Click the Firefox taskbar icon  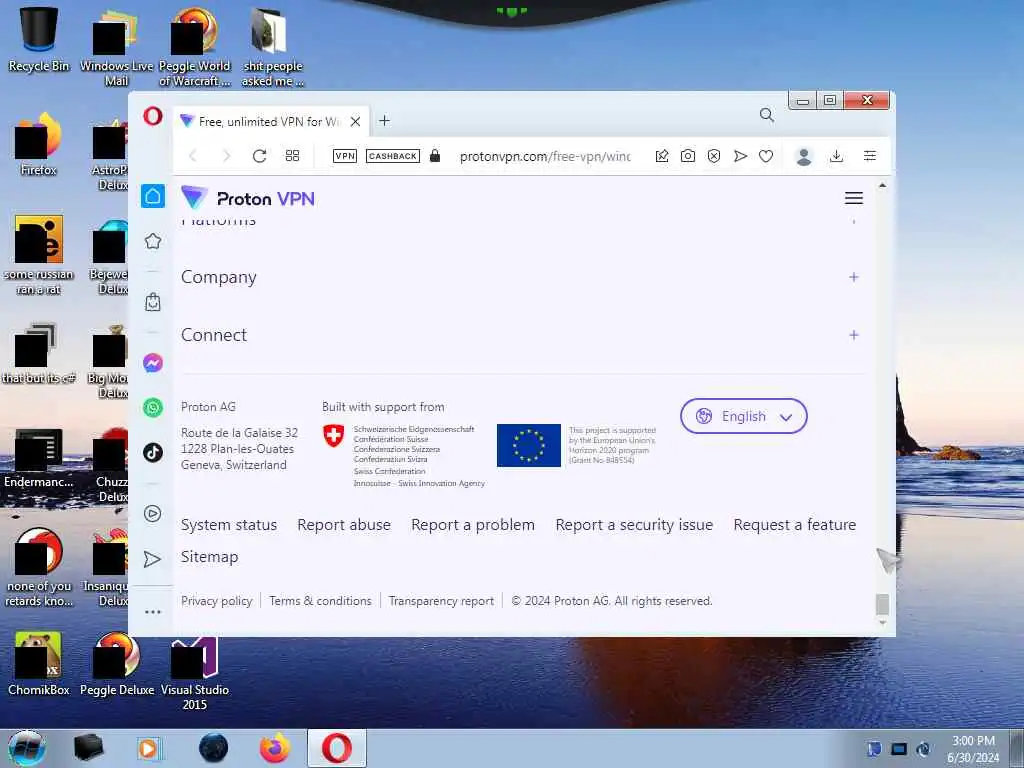275,748
